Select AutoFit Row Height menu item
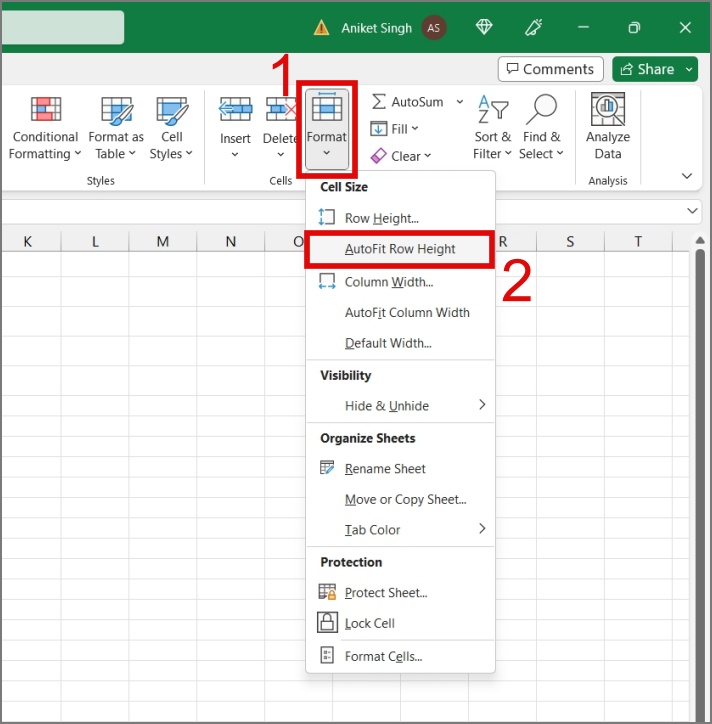Image resolution: width=712 pixels, height=724 pixels. (399, 249)
